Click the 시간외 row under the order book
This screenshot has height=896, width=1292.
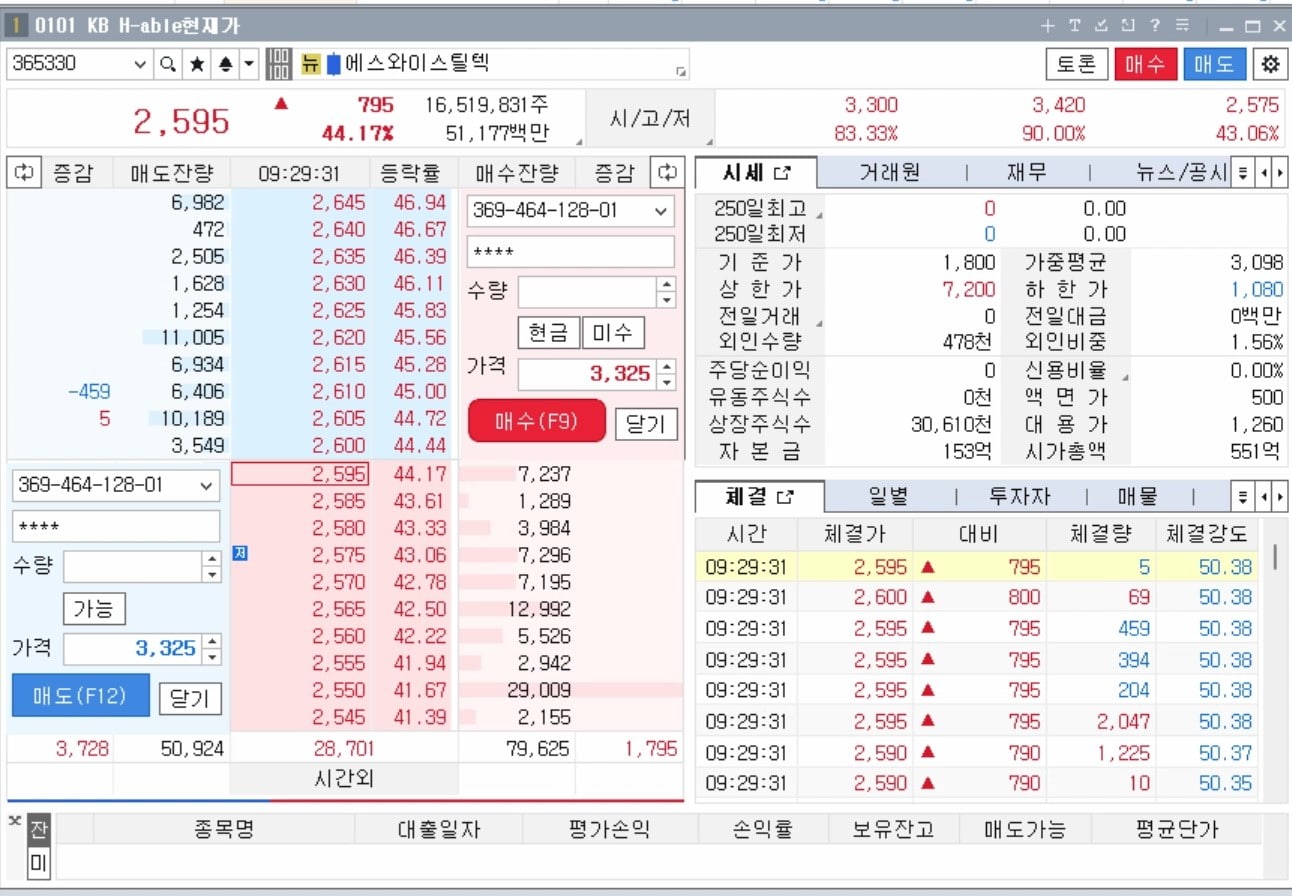point(343,778)
